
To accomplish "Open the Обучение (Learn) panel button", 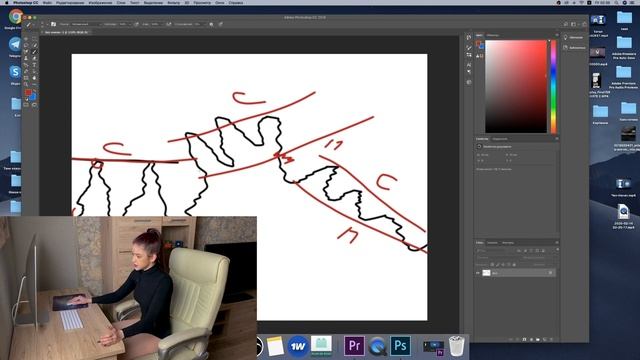I will coord(573,37).
